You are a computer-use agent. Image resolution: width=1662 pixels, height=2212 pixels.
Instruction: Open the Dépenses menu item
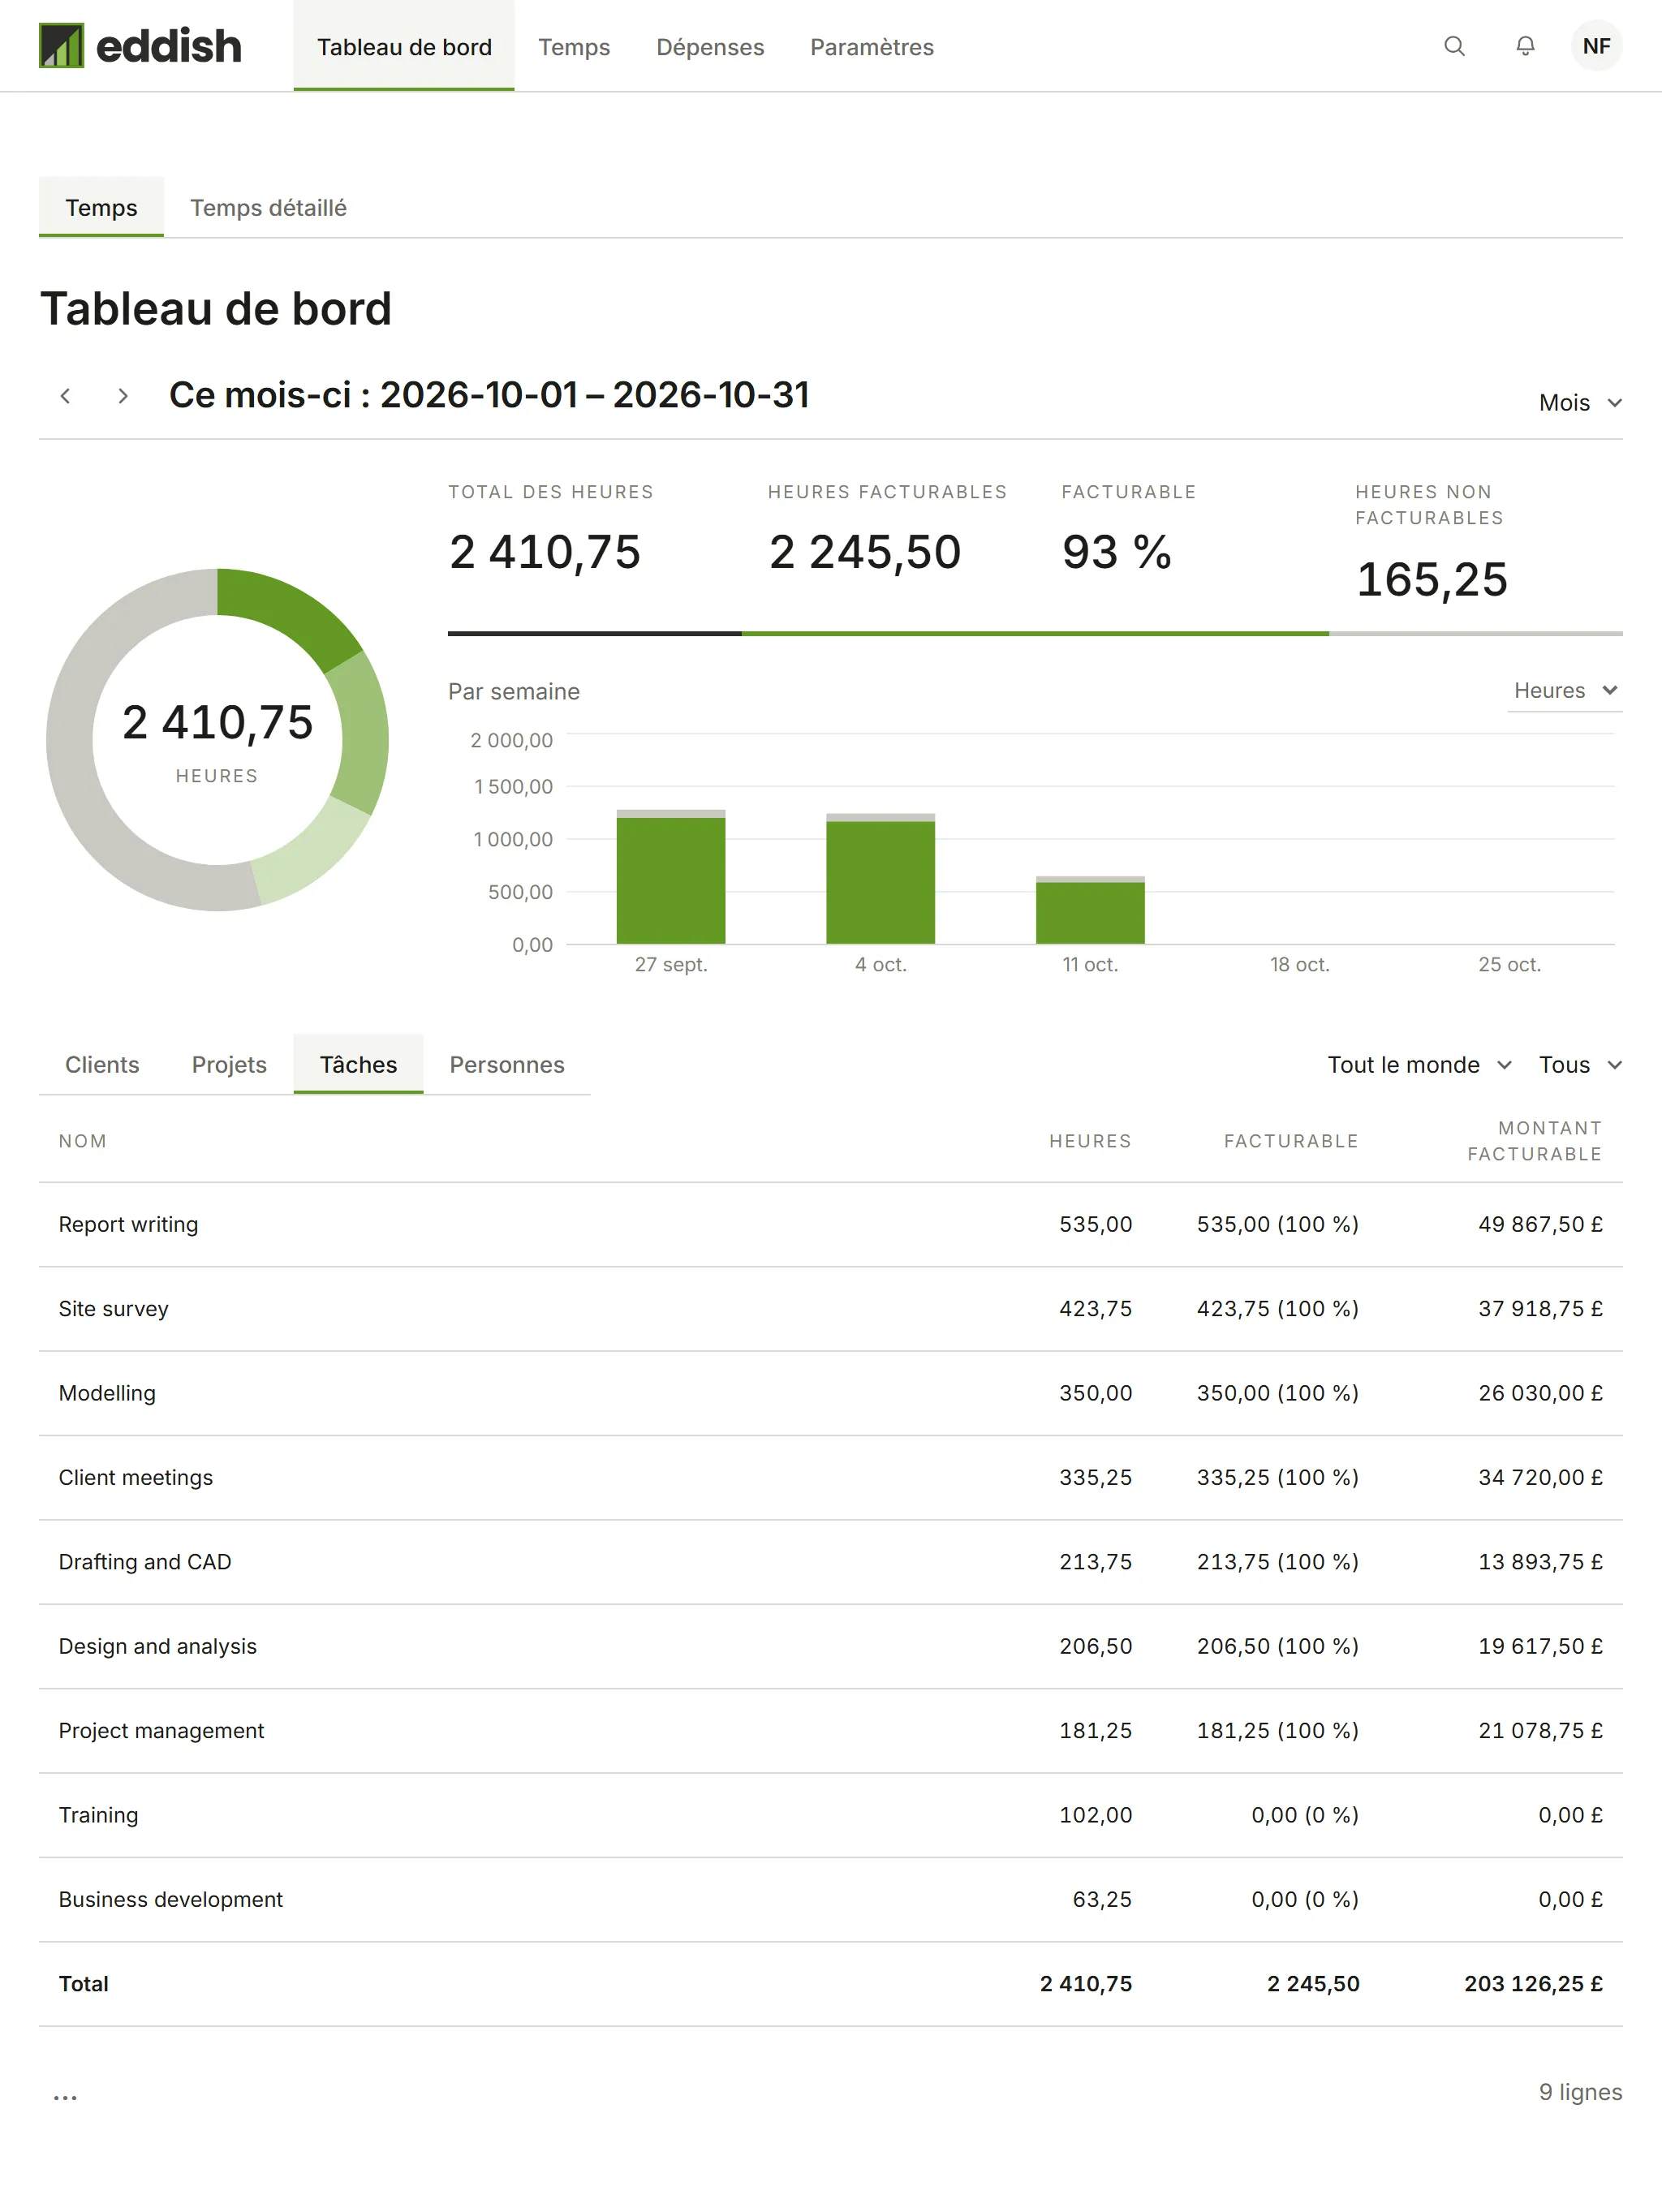click(710, 47)
